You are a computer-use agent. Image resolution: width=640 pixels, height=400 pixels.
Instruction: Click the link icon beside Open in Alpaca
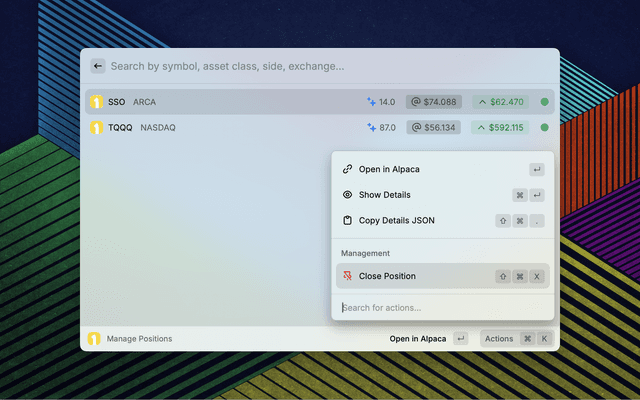[347, 169]
